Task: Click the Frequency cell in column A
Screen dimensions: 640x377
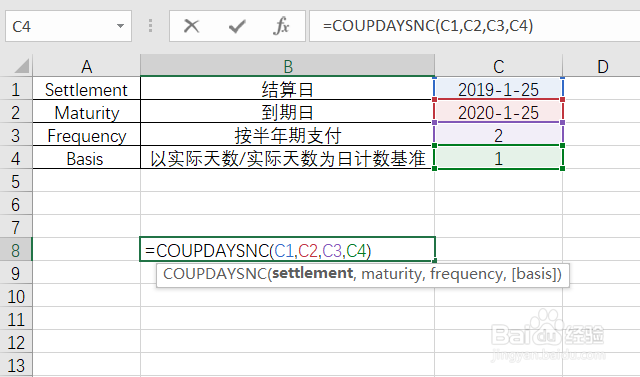Action: click(87, 135)
